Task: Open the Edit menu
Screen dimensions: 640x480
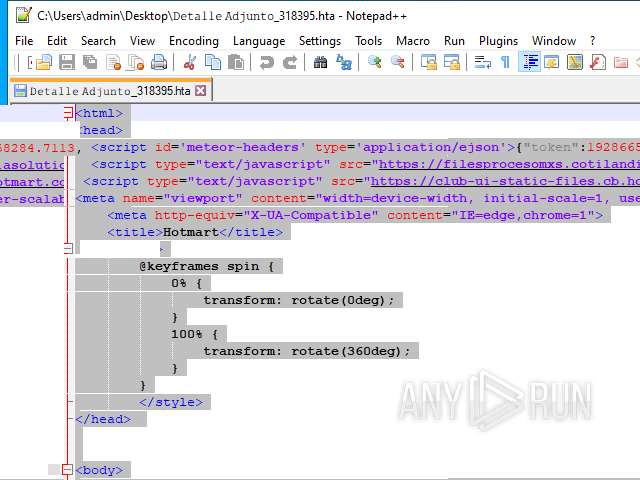Action: point(57,41)
